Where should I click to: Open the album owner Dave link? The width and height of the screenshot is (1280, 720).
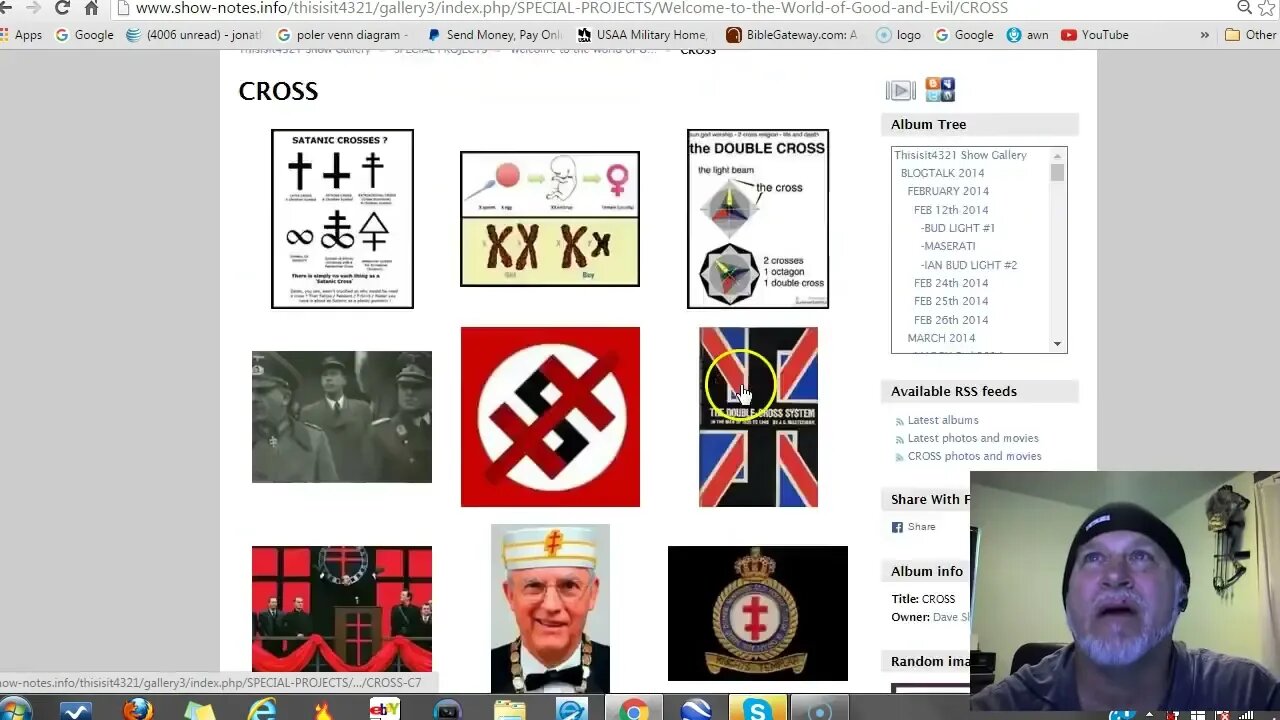tap(951, 617)
